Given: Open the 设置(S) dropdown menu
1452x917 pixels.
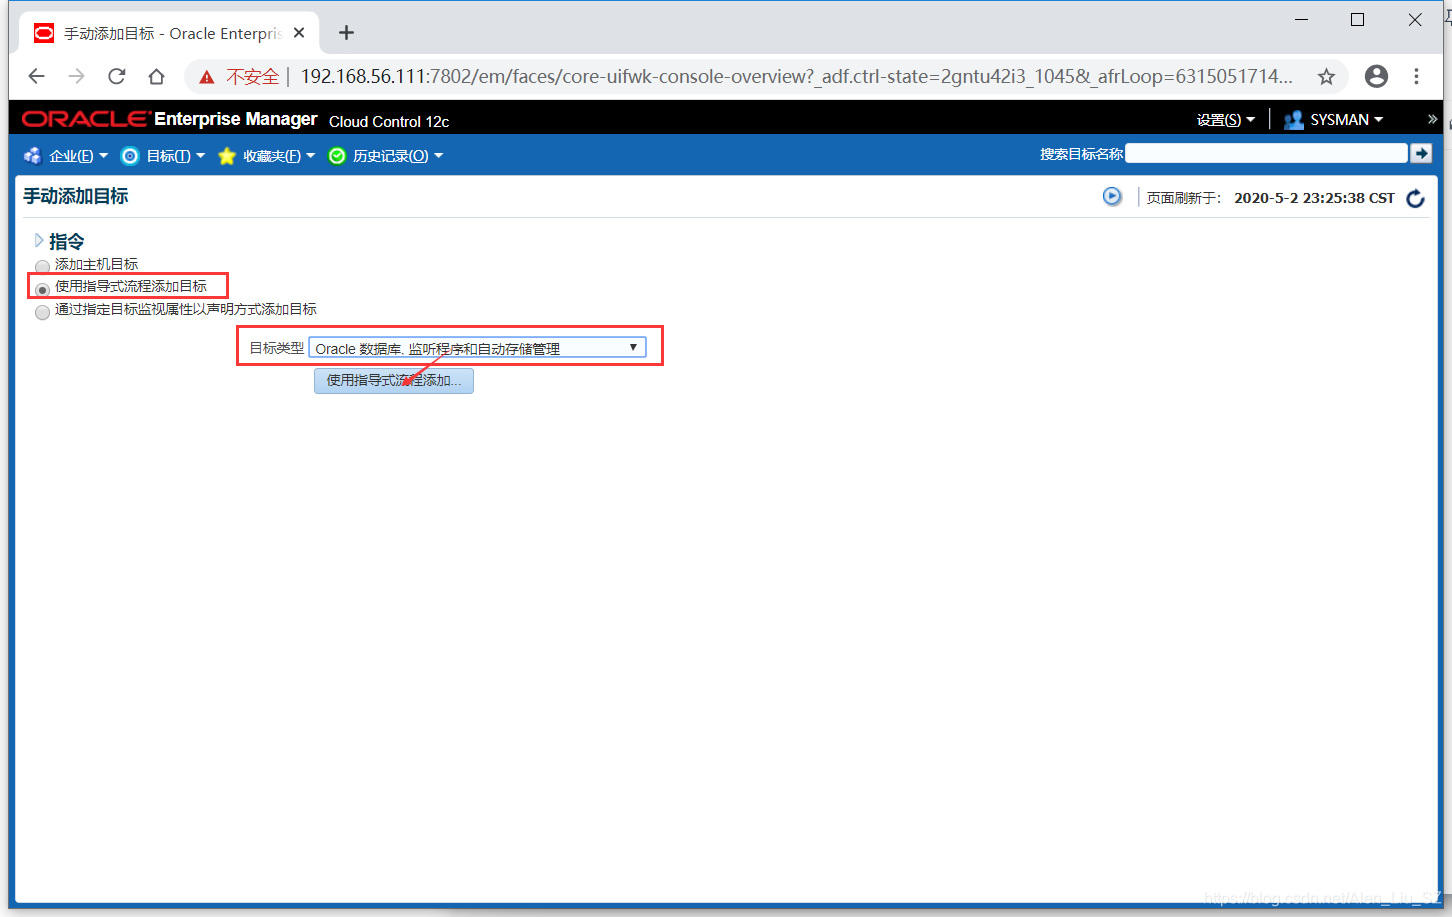Looking at the screenshot, I should tap(1225, 120).
